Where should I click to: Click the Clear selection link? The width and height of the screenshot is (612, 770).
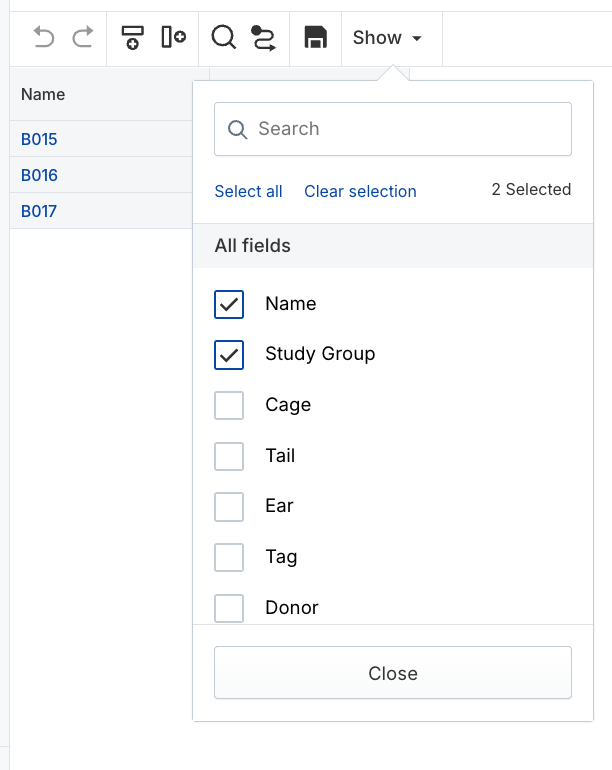click(x=360, y=192)
